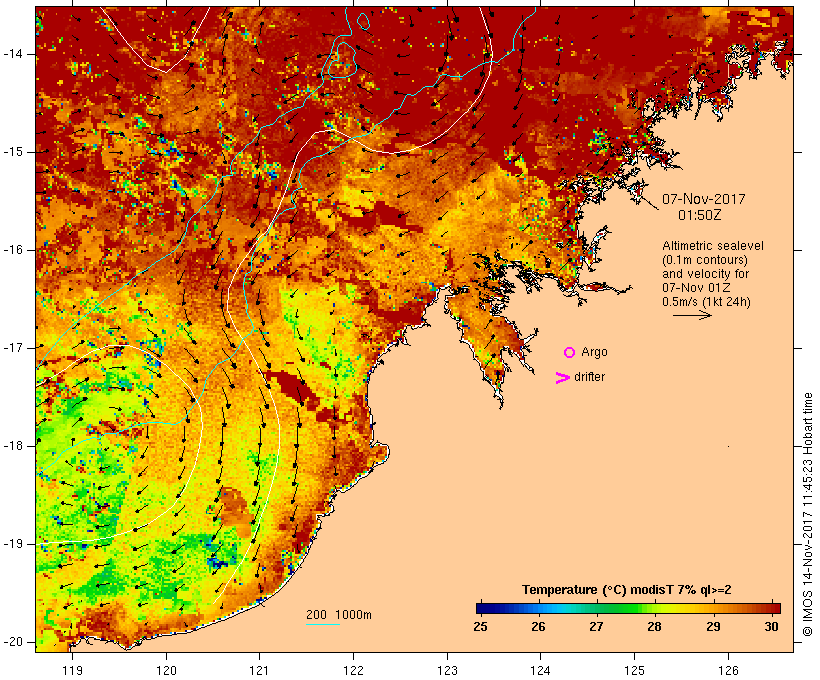820x680 pixels.
Task: Click '0.5m/s (1kt 24h)' text
Action: click(x=706, y=302)
